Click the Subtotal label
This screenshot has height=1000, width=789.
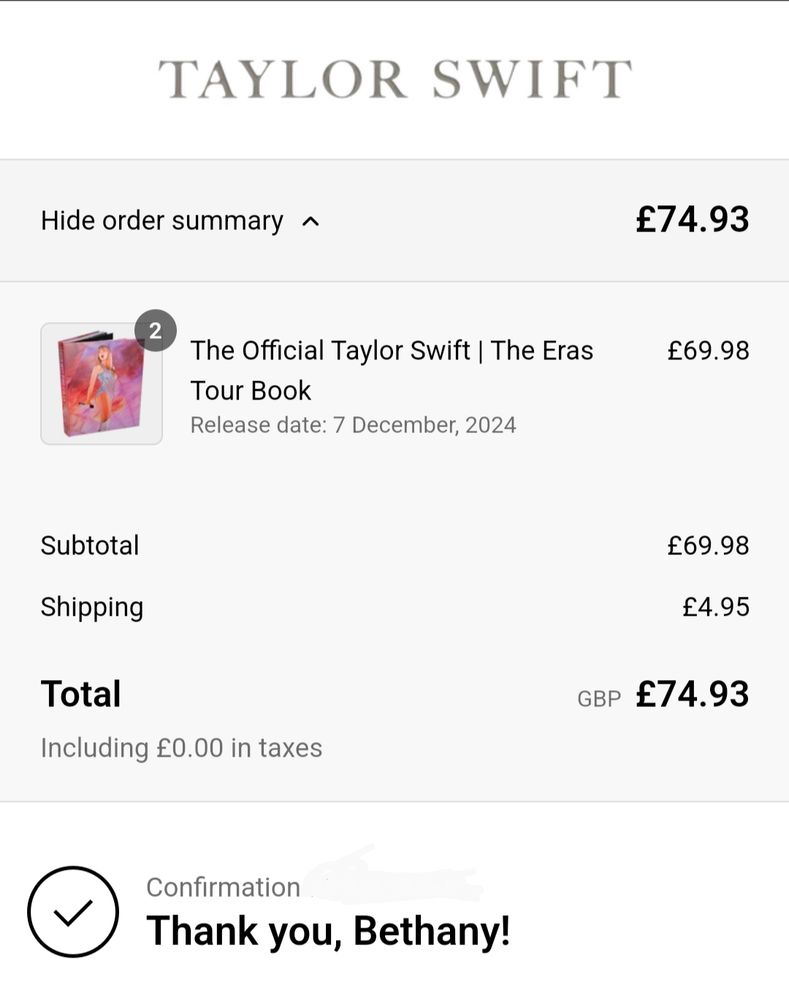click(x=90, y=546)
